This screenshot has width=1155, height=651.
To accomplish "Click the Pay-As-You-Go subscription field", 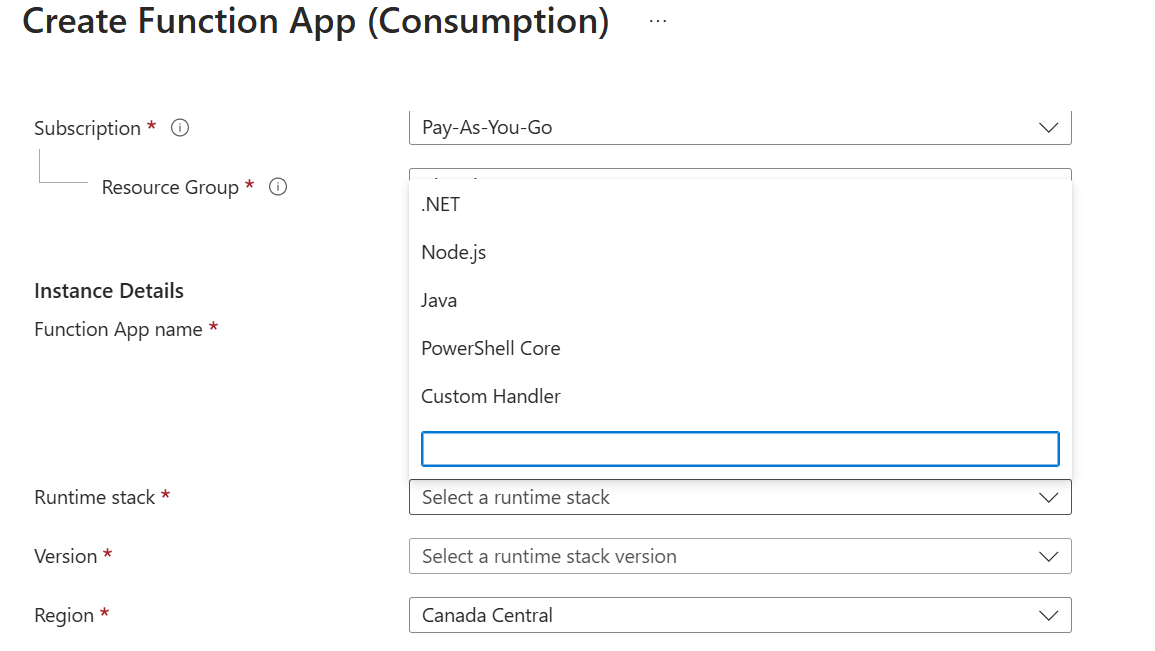I will click(x=740, y=127).
